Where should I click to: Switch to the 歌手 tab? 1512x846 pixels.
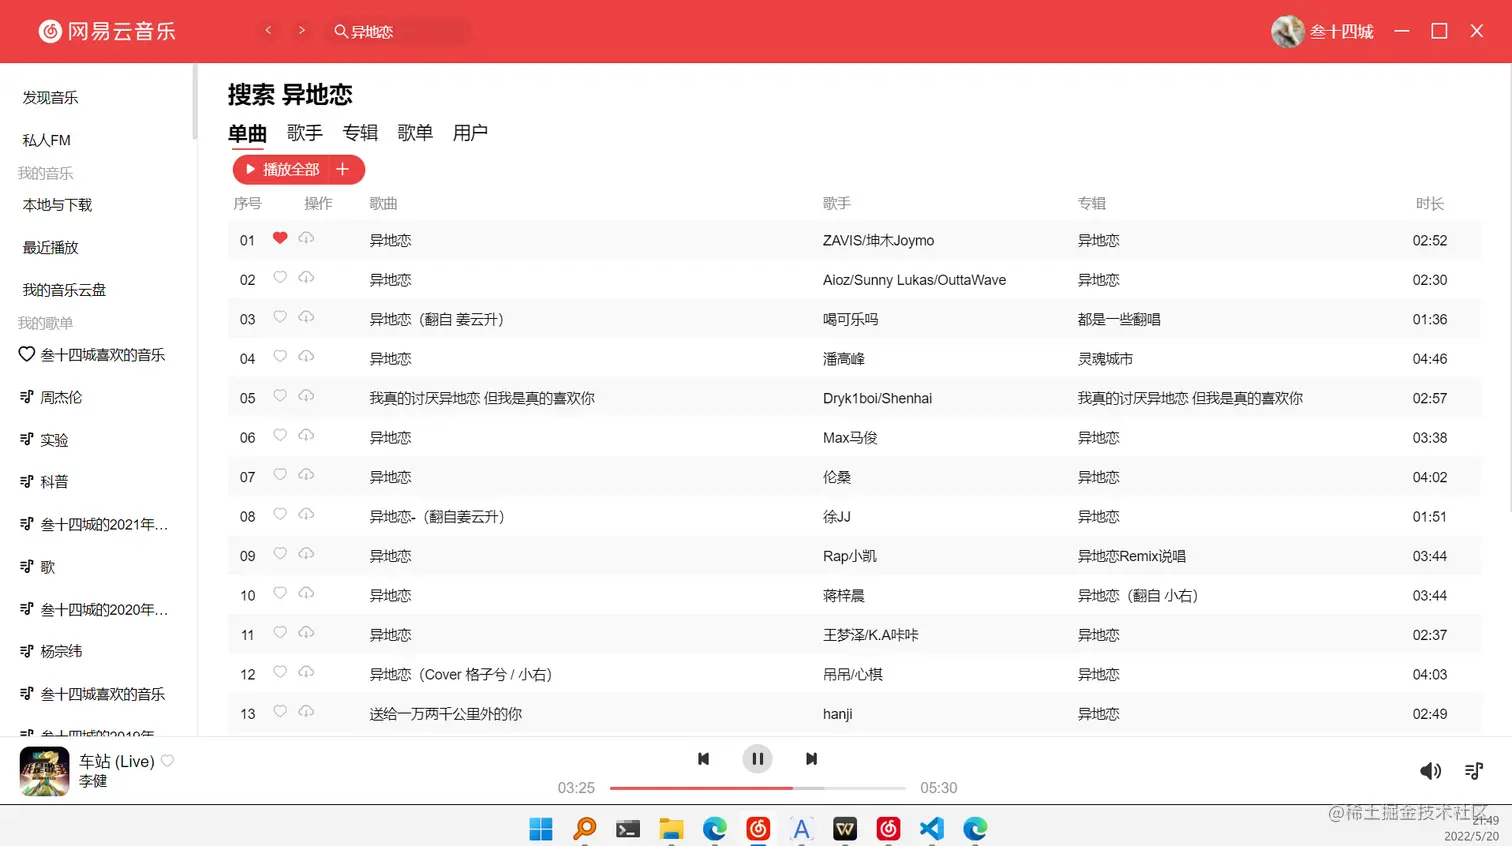(x=305, y=133)
